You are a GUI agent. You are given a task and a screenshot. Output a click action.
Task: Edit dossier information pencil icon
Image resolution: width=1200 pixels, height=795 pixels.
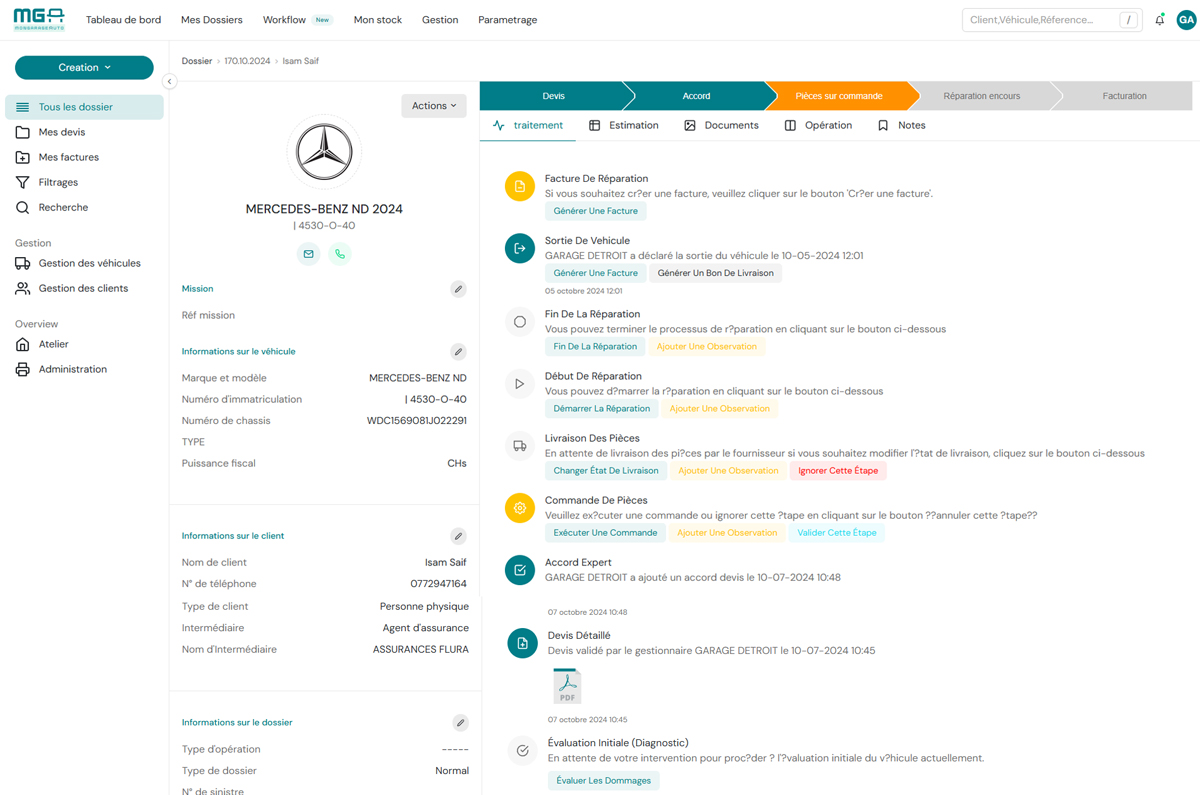(x=460, y=723)
